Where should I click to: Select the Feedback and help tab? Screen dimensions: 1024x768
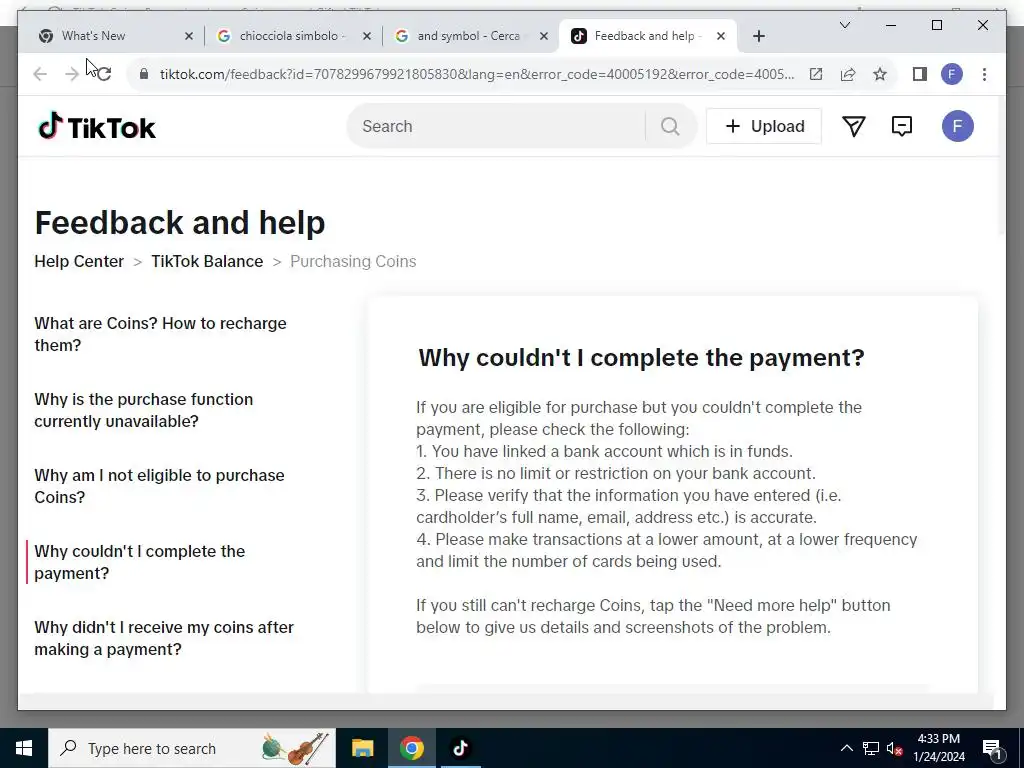[x=647, y=36]
